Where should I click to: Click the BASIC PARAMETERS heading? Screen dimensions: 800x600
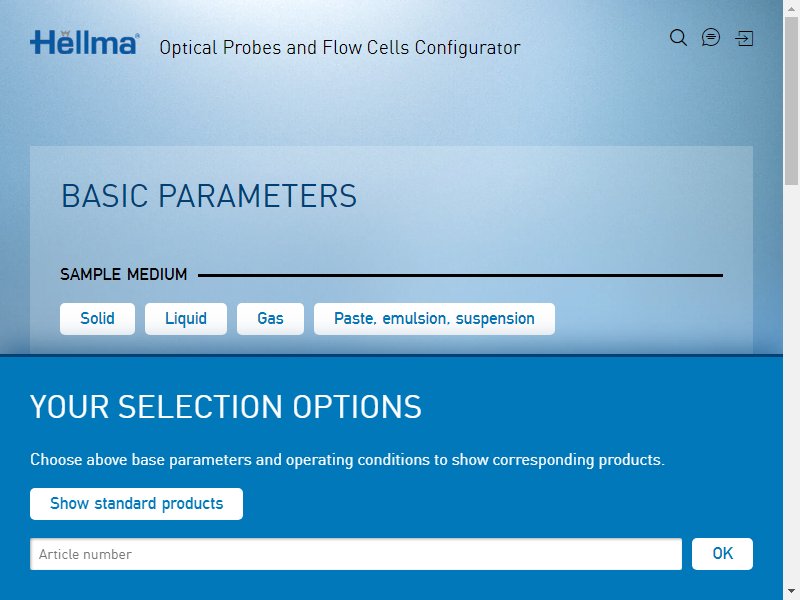coord(209,196)
